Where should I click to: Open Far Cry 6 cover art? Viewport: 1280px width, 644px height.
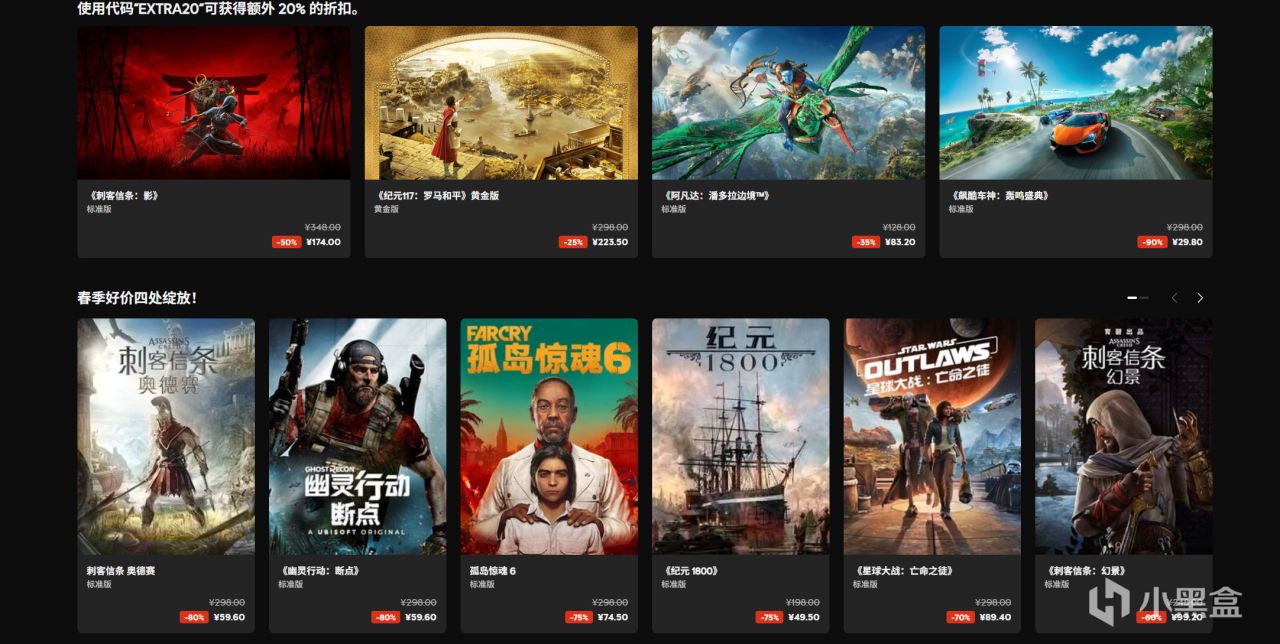pos(549,437)
